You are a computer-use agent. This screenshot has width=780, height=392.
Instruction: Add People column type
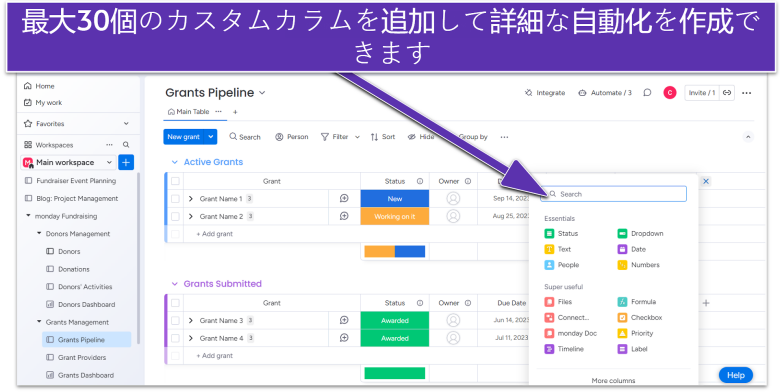click(562, 265)
